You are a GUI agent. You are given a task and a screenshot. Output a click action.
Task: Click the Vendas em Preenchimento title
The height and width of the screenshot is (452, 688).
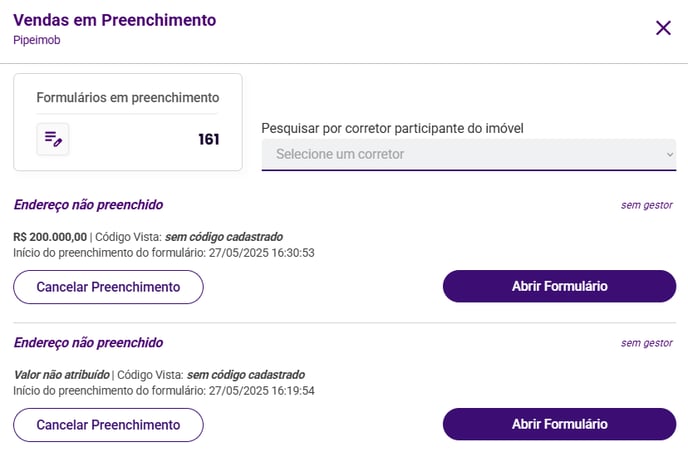[115, 20]
